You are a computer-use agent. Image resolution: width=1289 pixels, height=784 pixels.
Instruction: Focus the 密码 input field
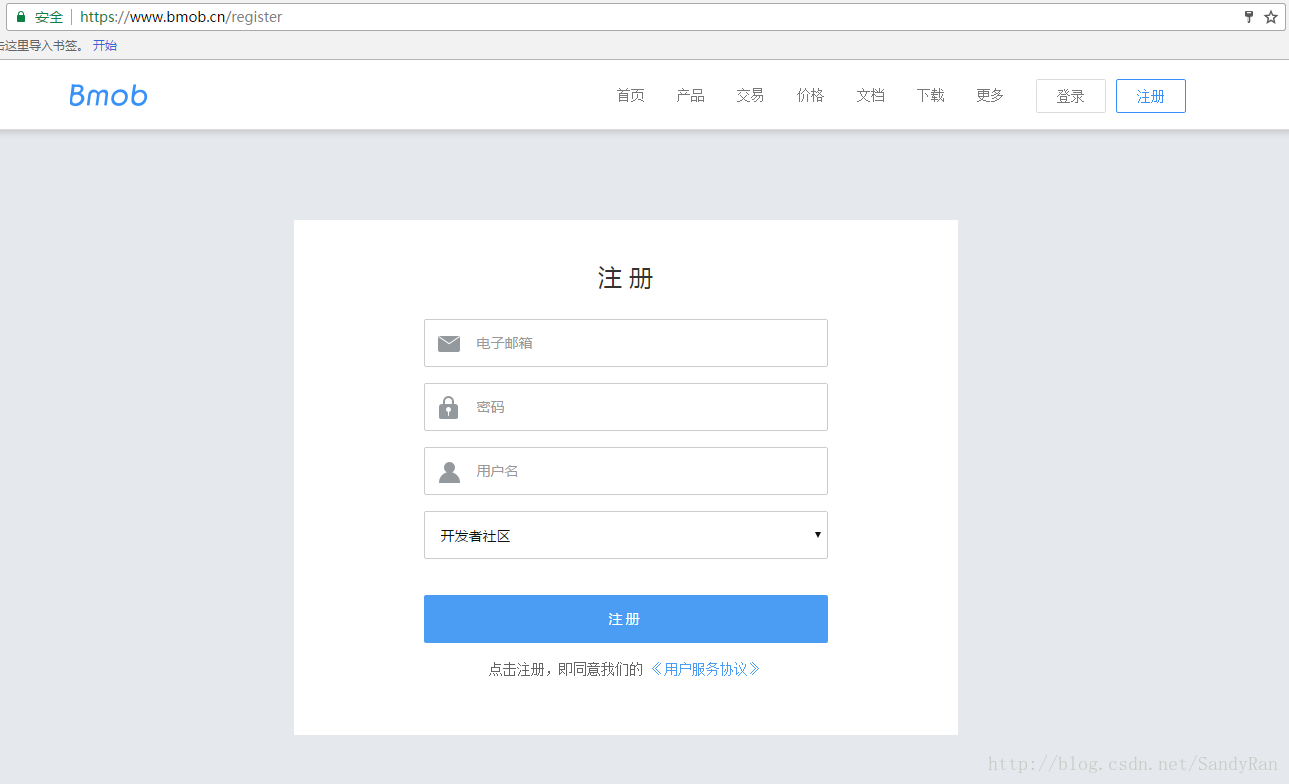coord(626,407)
